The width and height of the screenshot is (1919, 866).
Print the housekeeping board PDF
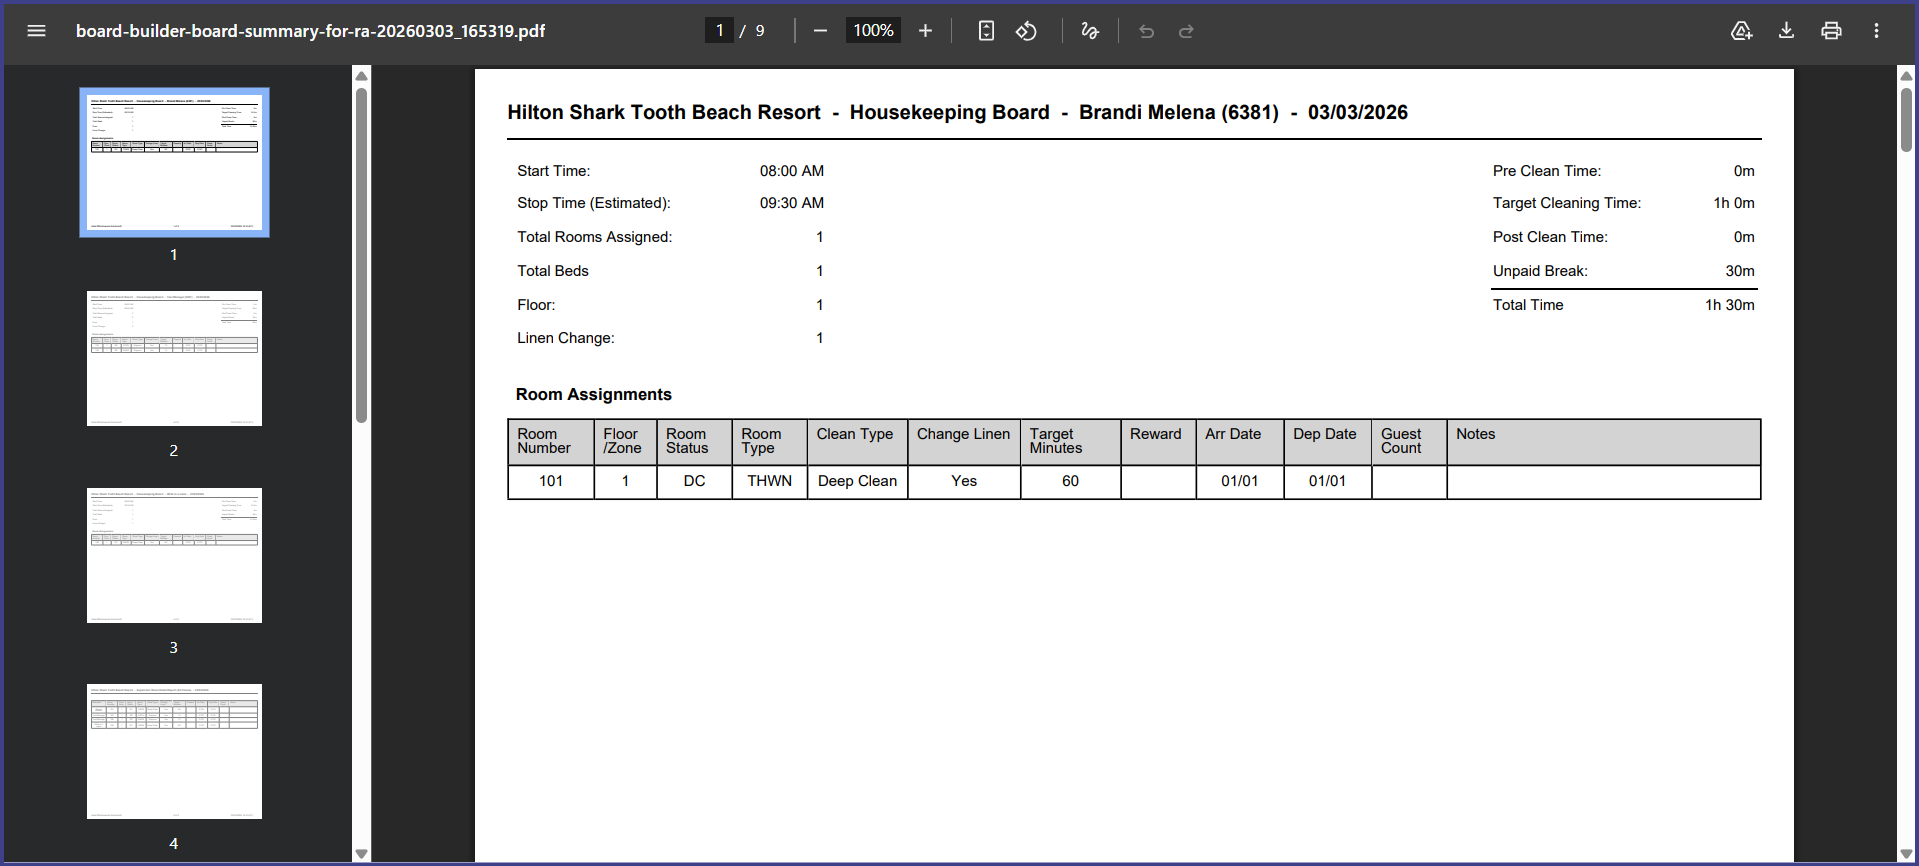[1831, 31]
